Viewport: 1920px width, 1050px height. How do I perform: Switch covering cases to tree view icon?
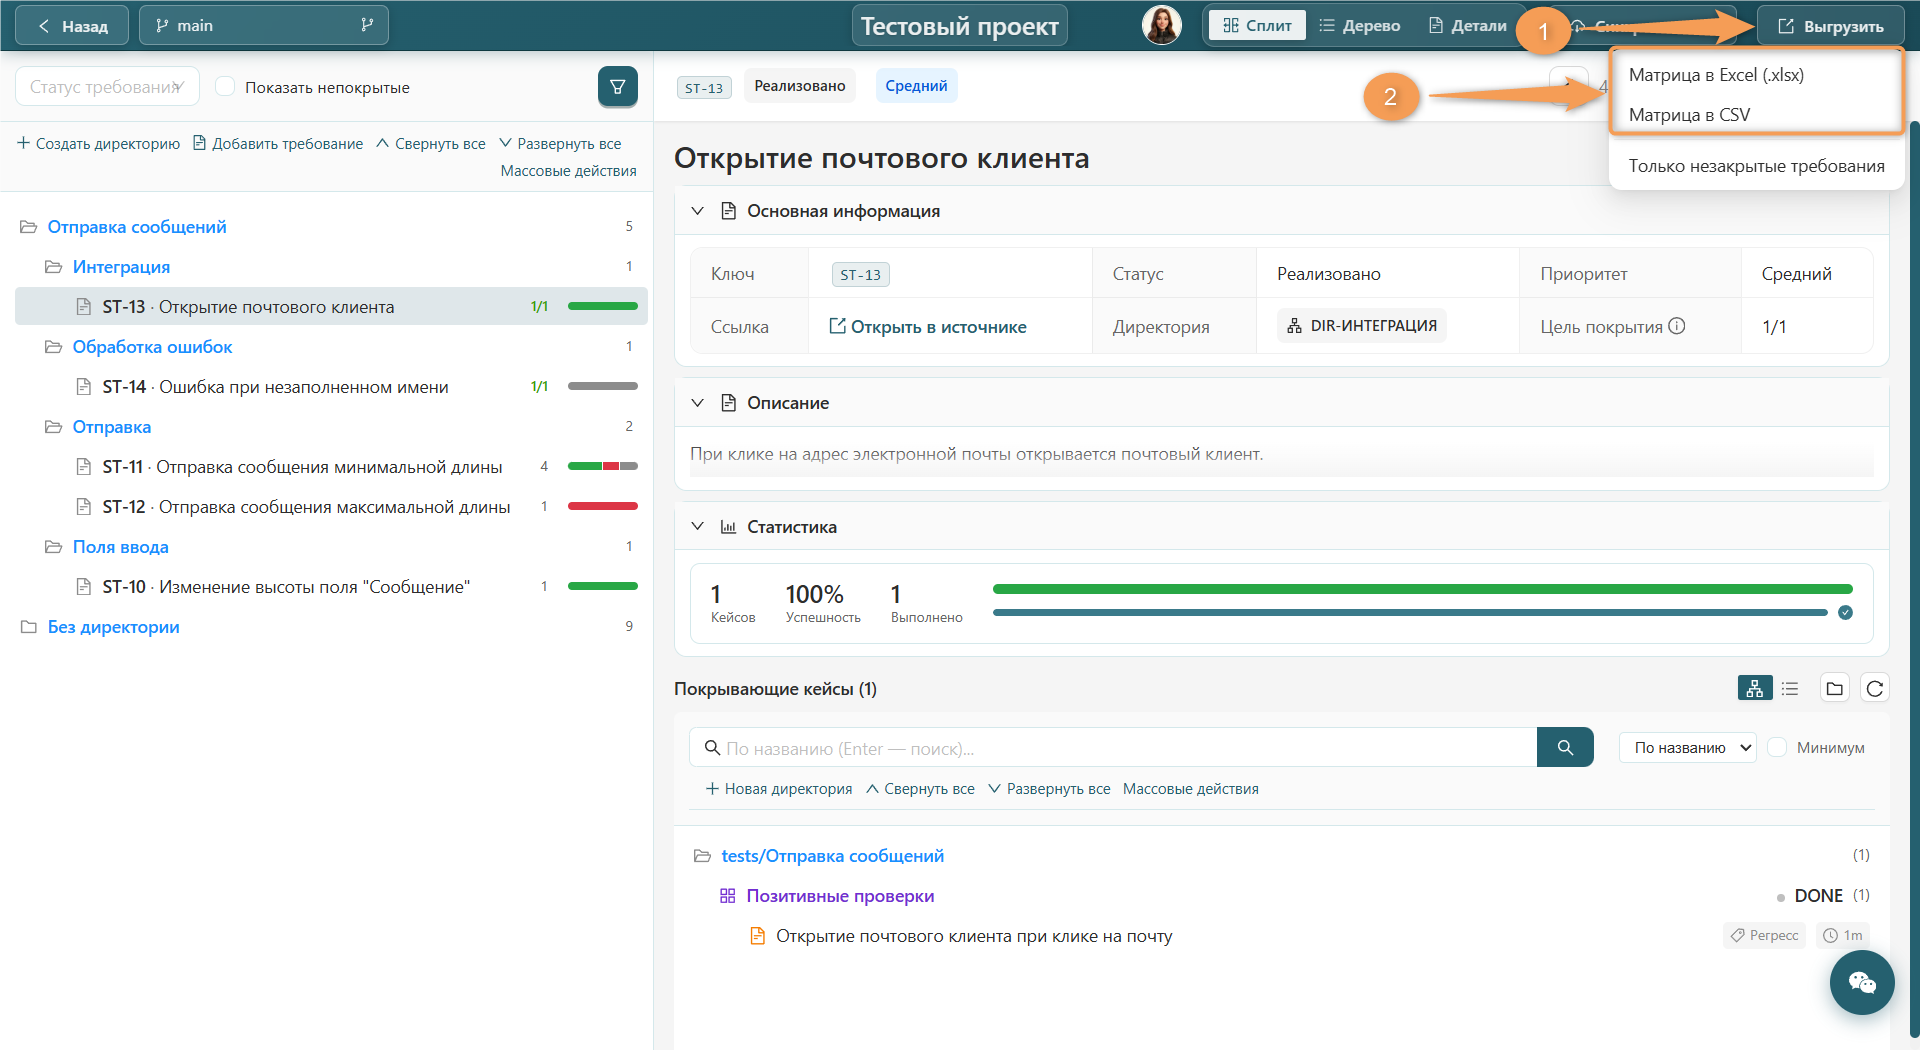click(x=1754, y=688)
